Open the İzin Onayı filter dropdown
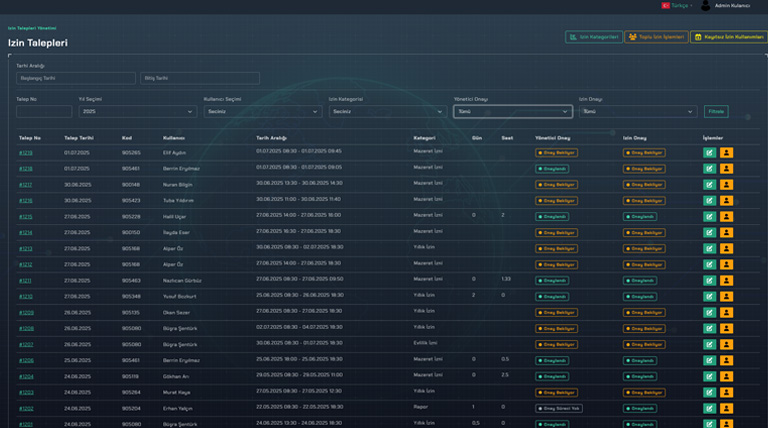 click(637, 112)
